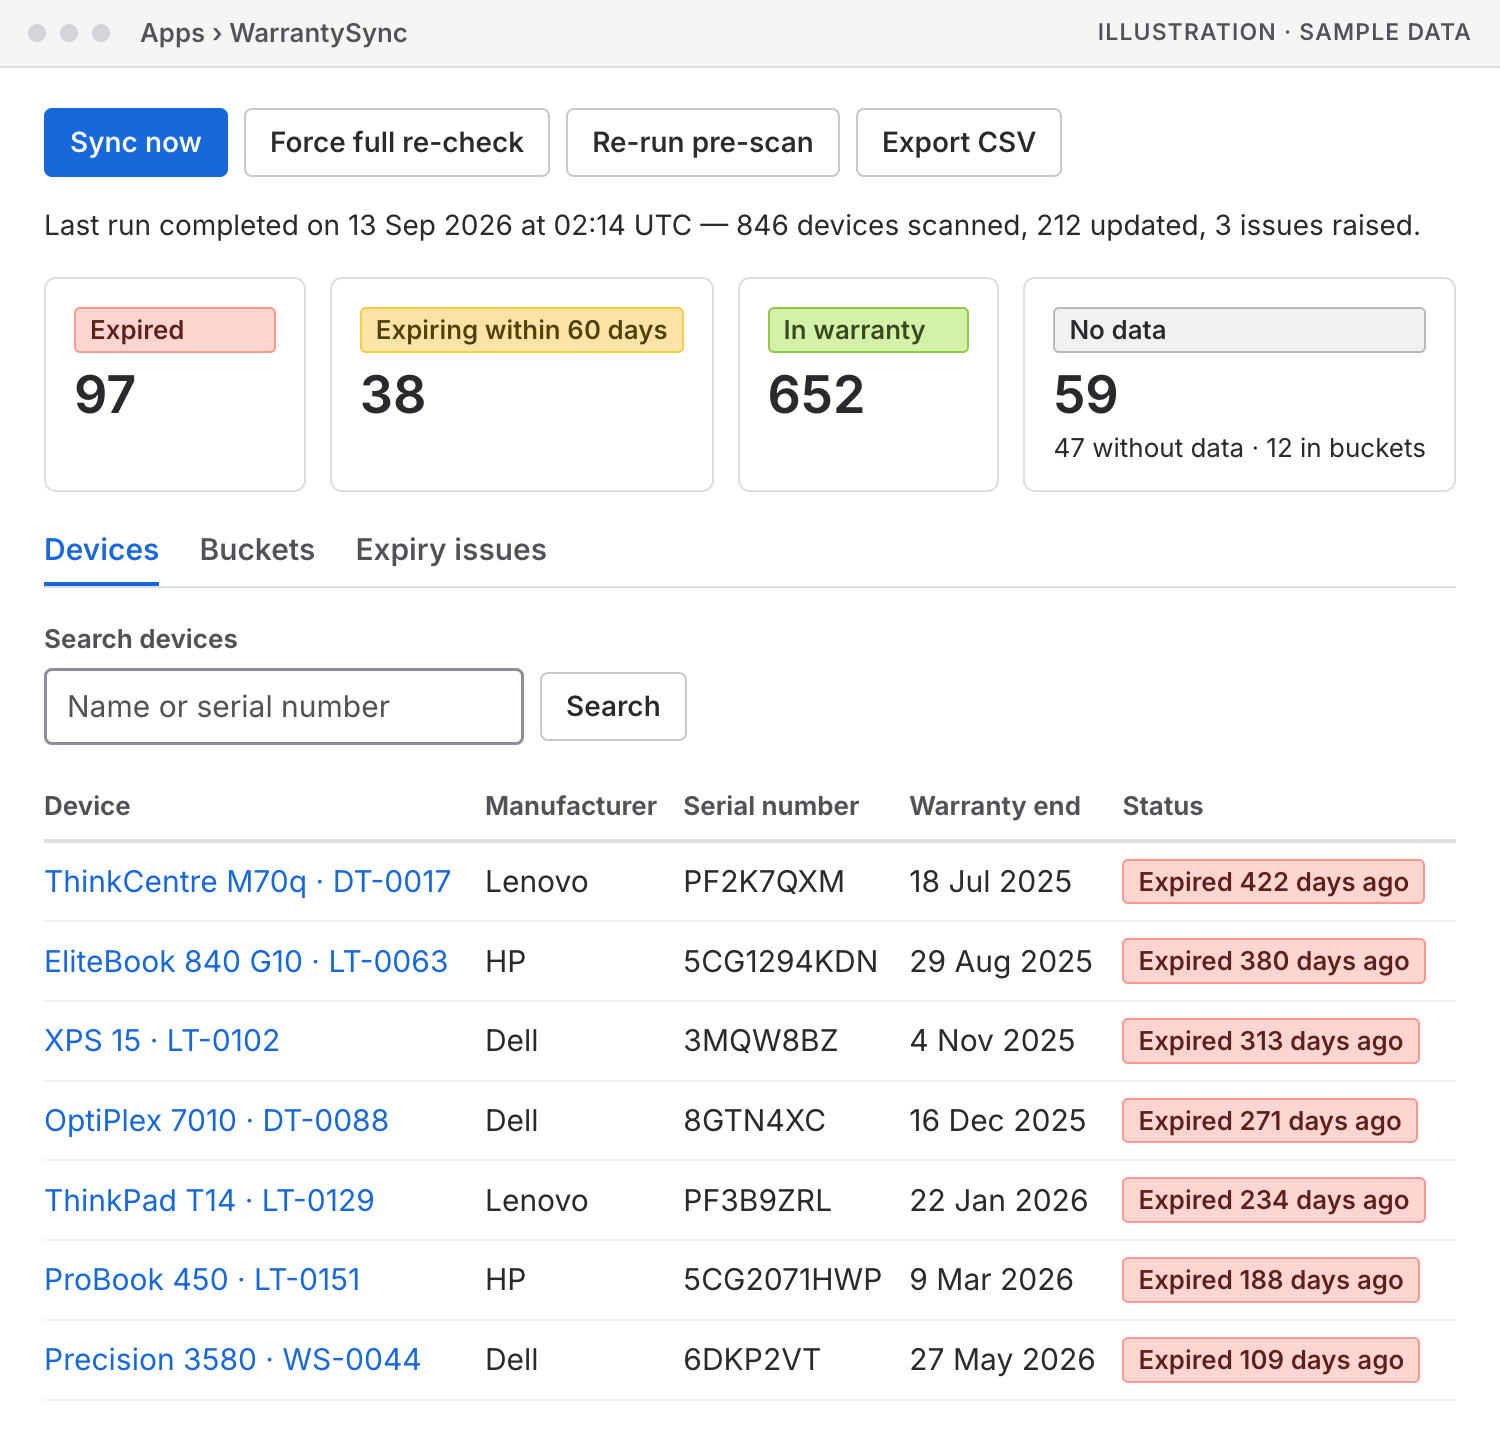Click the Serial number column header
This screenshot has height=1450, width=1500.
(x=771, y=806)
